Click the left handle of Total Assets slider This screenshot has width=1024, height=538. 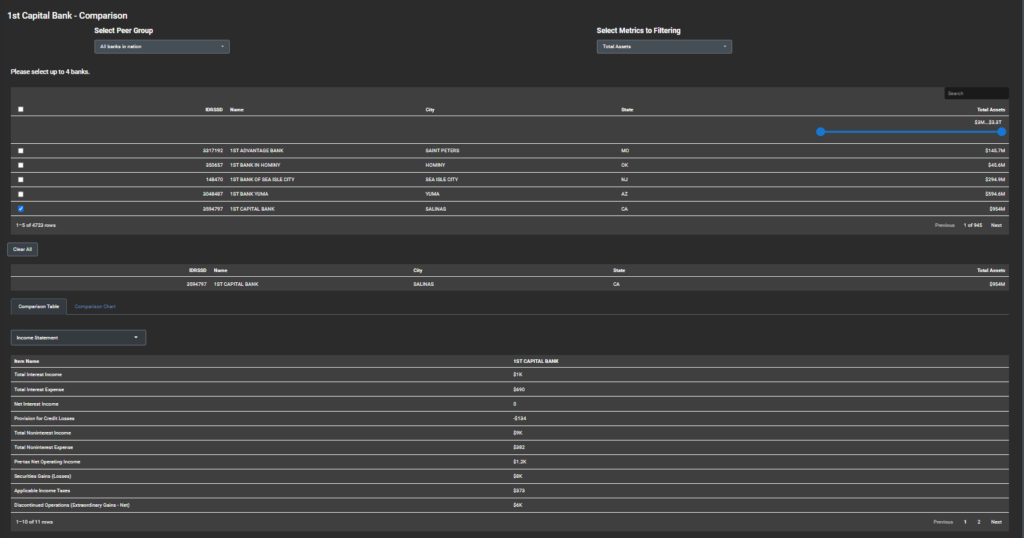point(821,132)
